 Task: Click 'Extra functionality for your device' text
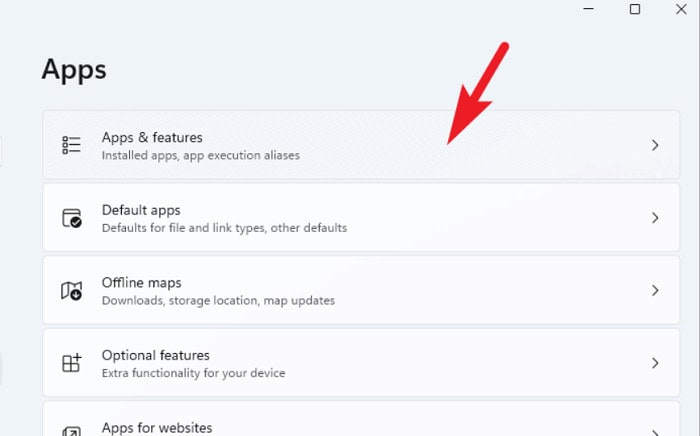(x=193, y=373)
